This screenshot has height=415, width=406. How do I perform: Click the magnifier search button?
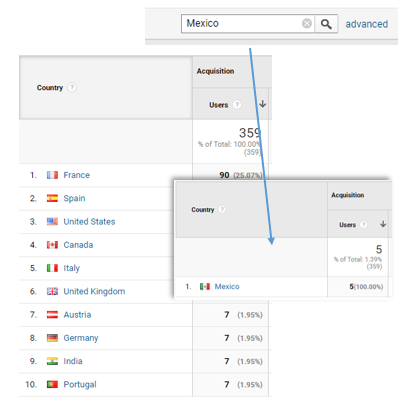[326, 24]
